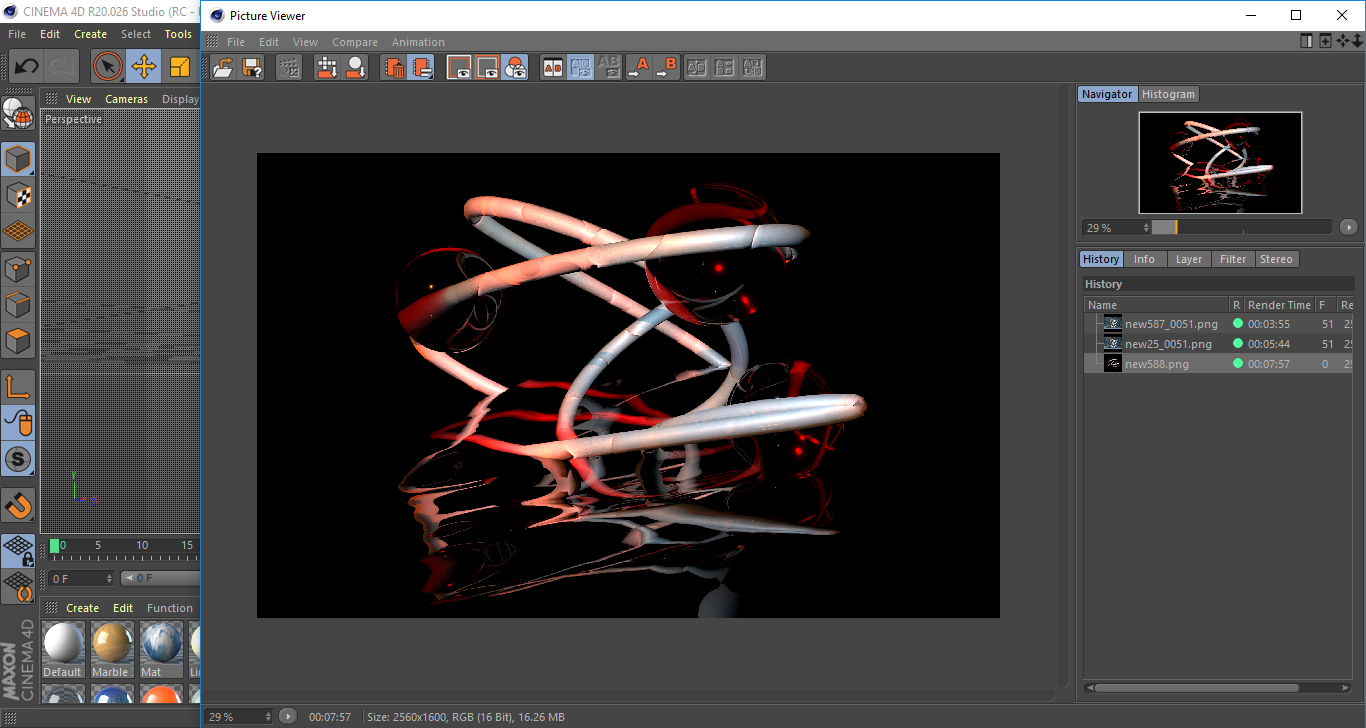Select new25_0051.png in render history
This screenshot has width=1366, height=728.
point(1168,344)
